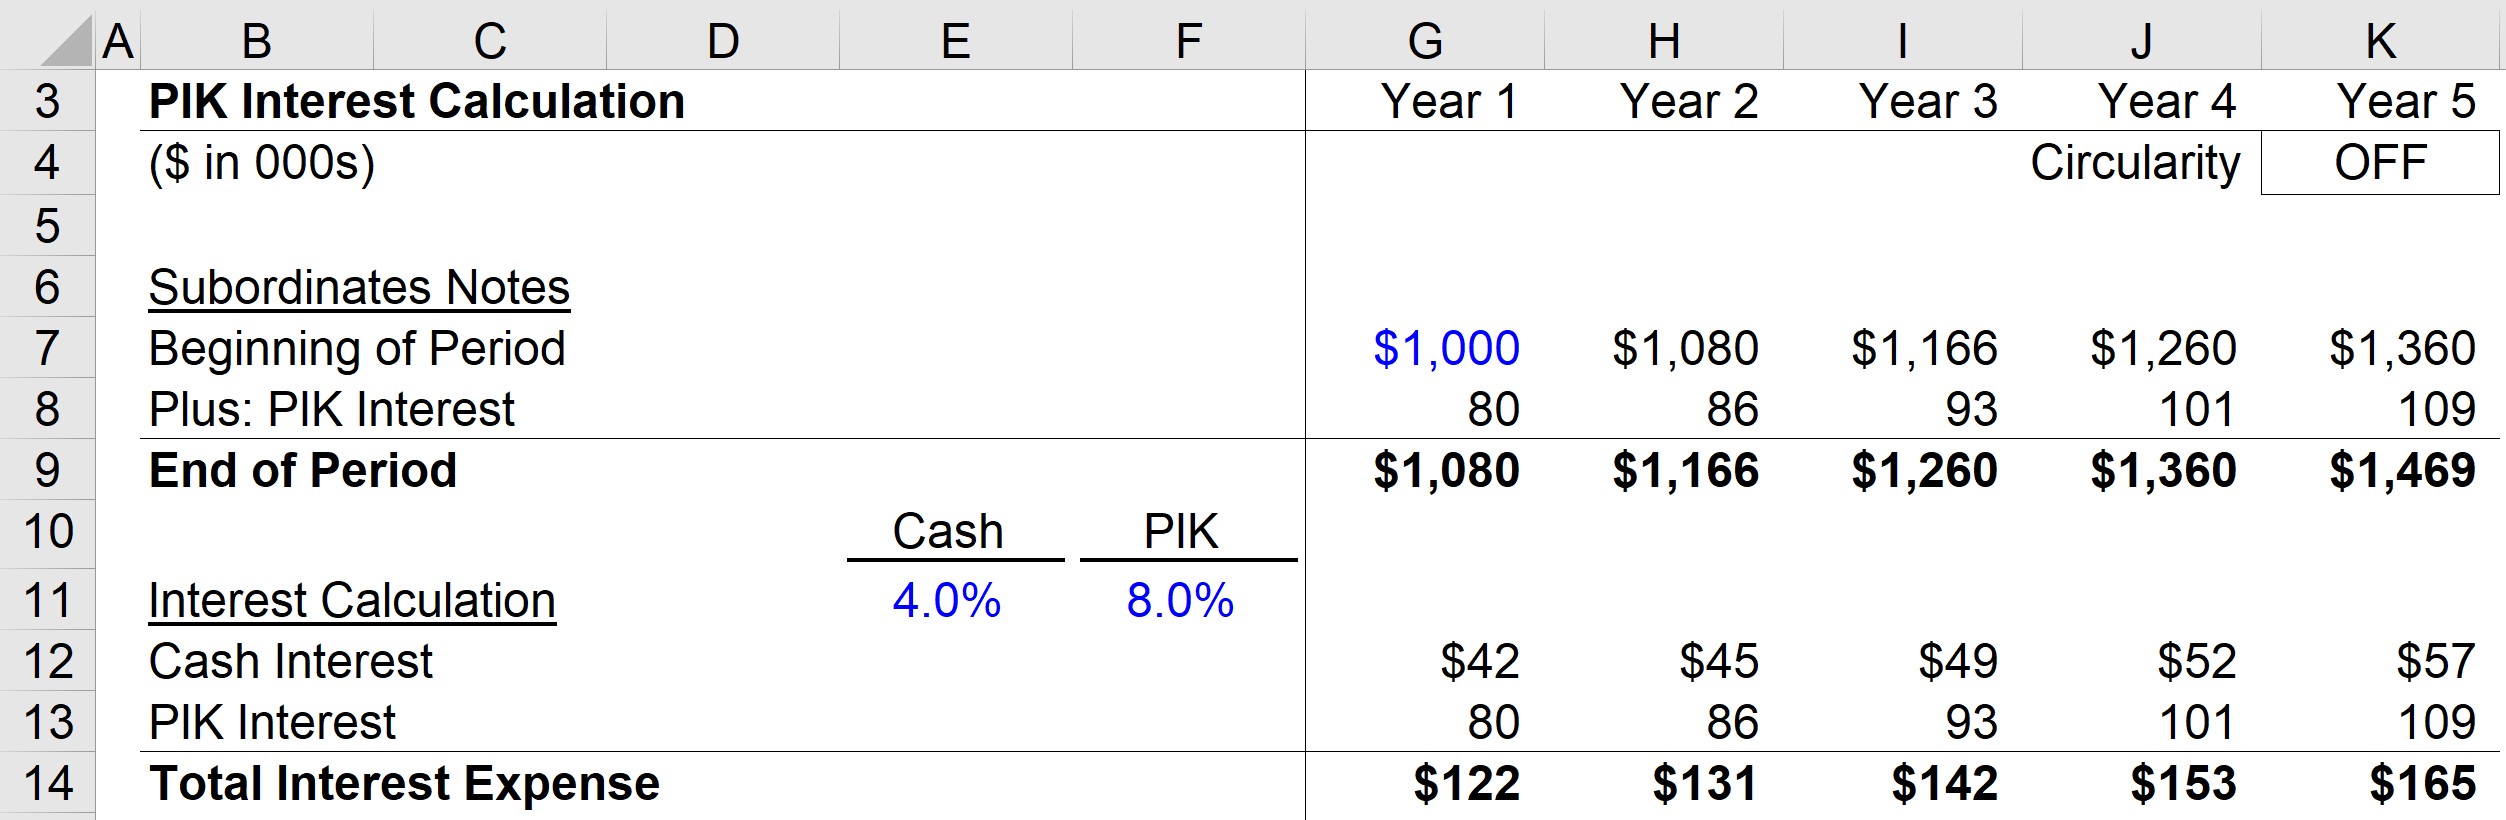The width and height of the screenshot is (2506, 820).
Task: Select row 7 header
Action: pyautogui.click(x=47, y=348)
